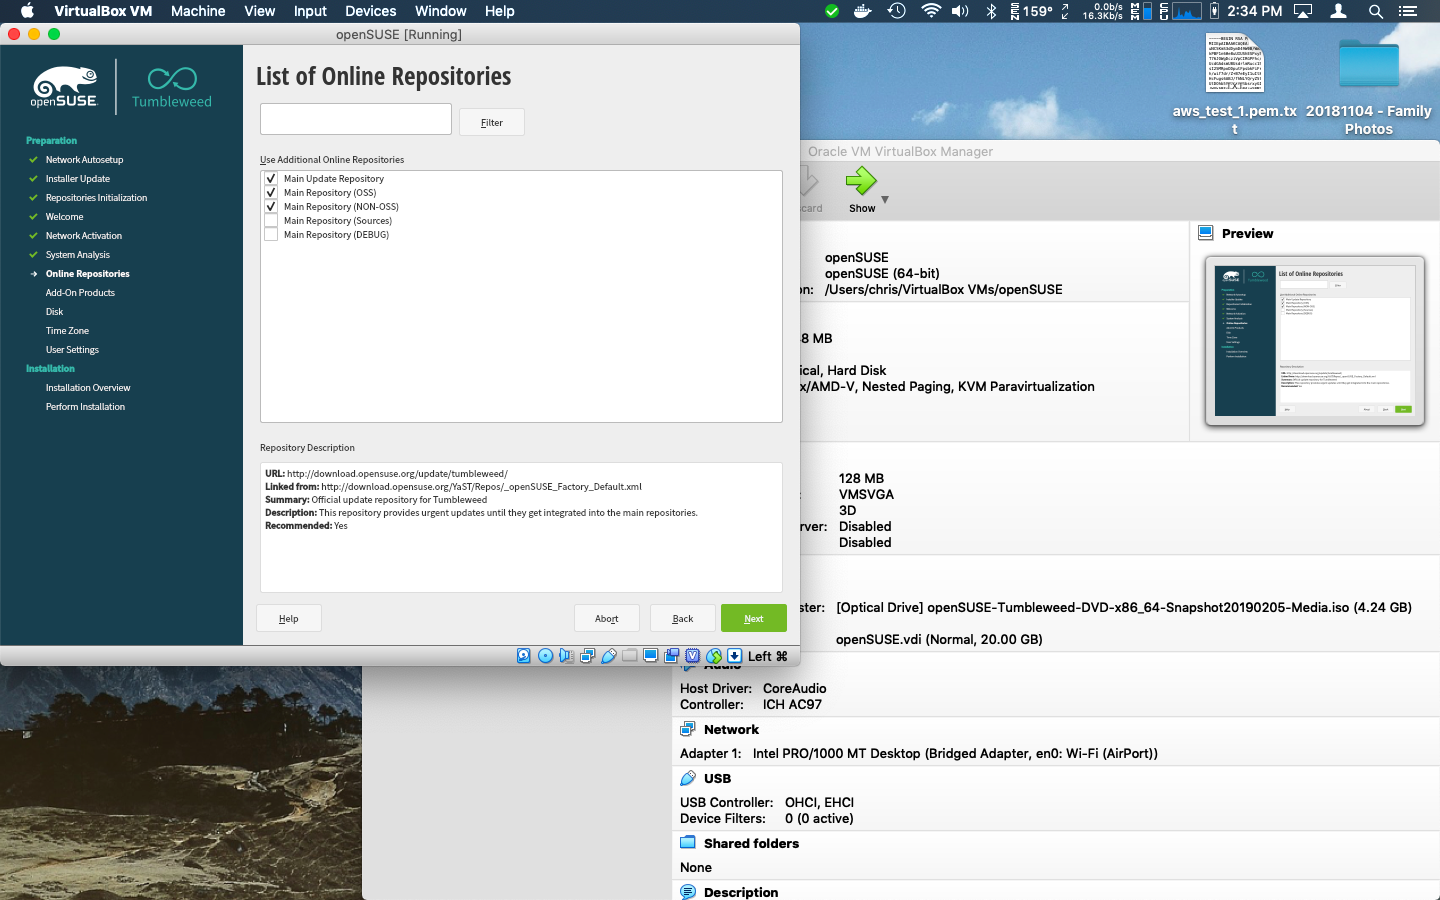This screenshot has width=1440, height=900.
Task: Click virtualization CPU icon in VM status bar
Action: (692, 656)
